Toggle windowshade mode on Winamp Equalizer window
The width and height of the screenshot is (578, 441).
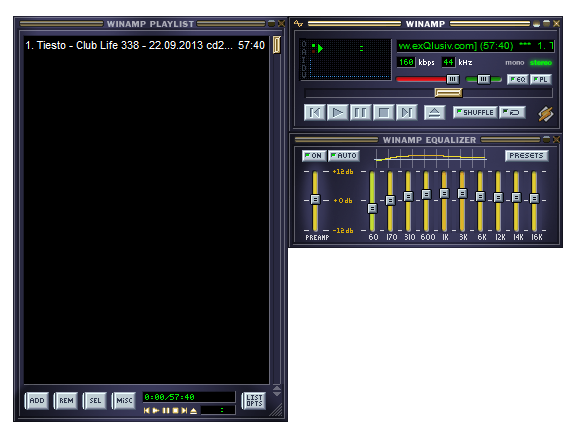[x=546, y=139]
